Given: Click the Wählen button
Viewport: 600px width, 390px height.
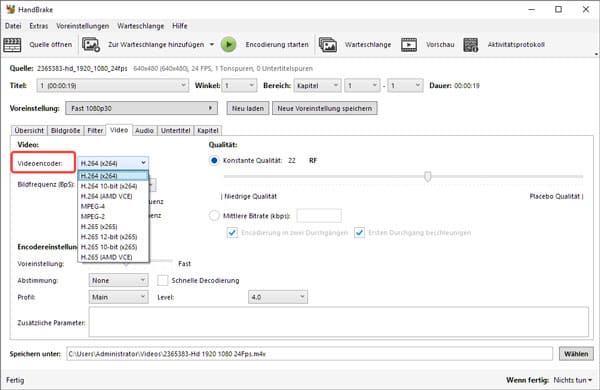Looking at the screenshot, I should coord(576,354).
